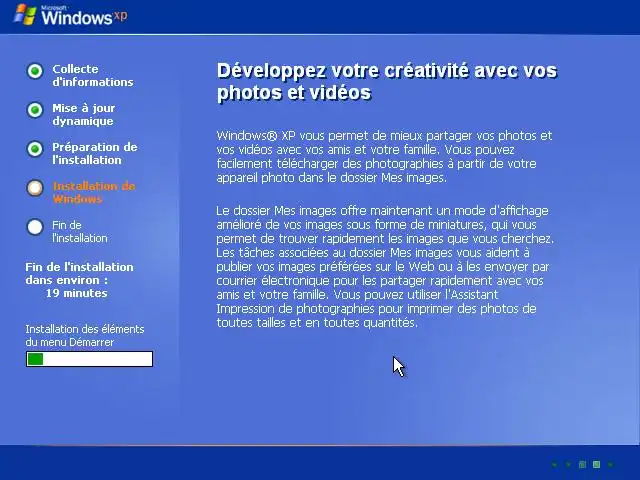The image size is (640, 480).
Task: Click the green bullet beside Mise à jour dynamique
Action: 35,110
